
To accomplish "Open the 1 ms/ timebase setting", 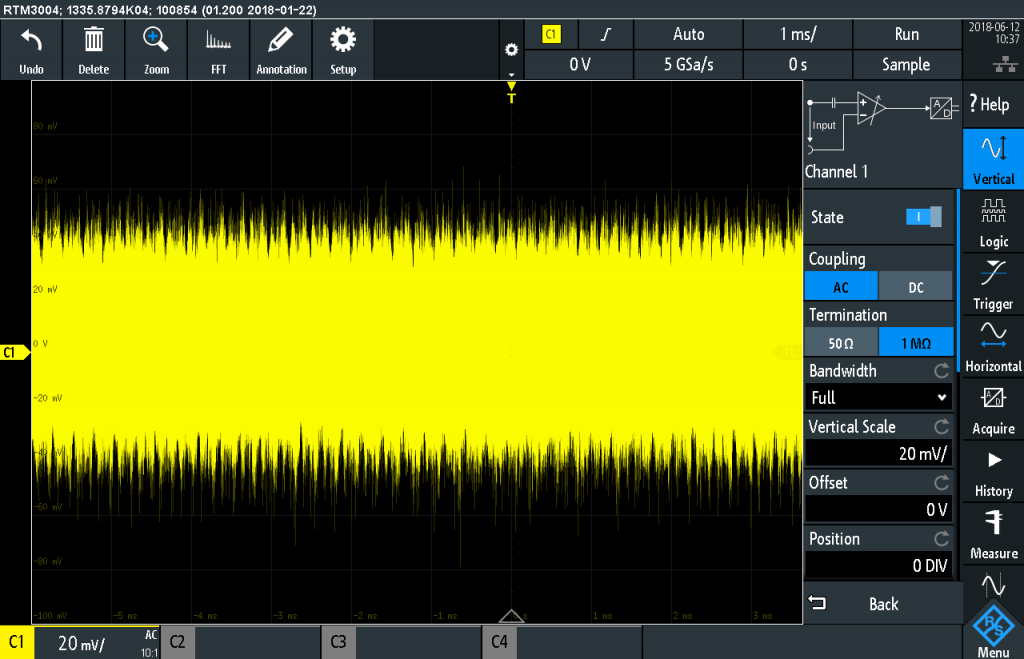I will point(798,34).
